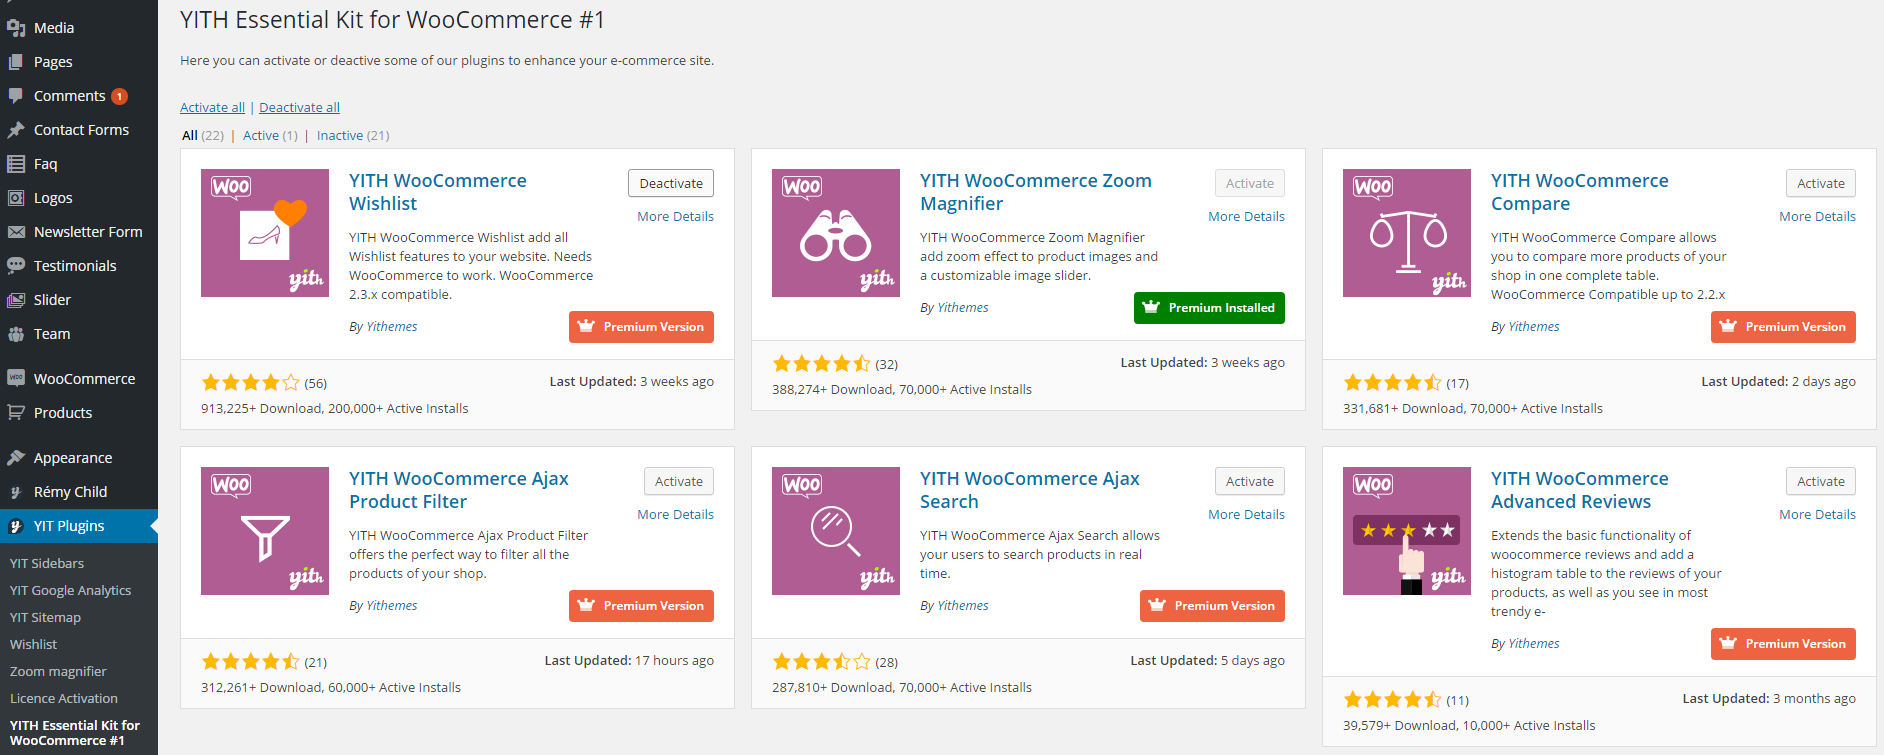
Task: Click the Zoom Magnifier binoculars thumbnail
Action: click(836, 233)
